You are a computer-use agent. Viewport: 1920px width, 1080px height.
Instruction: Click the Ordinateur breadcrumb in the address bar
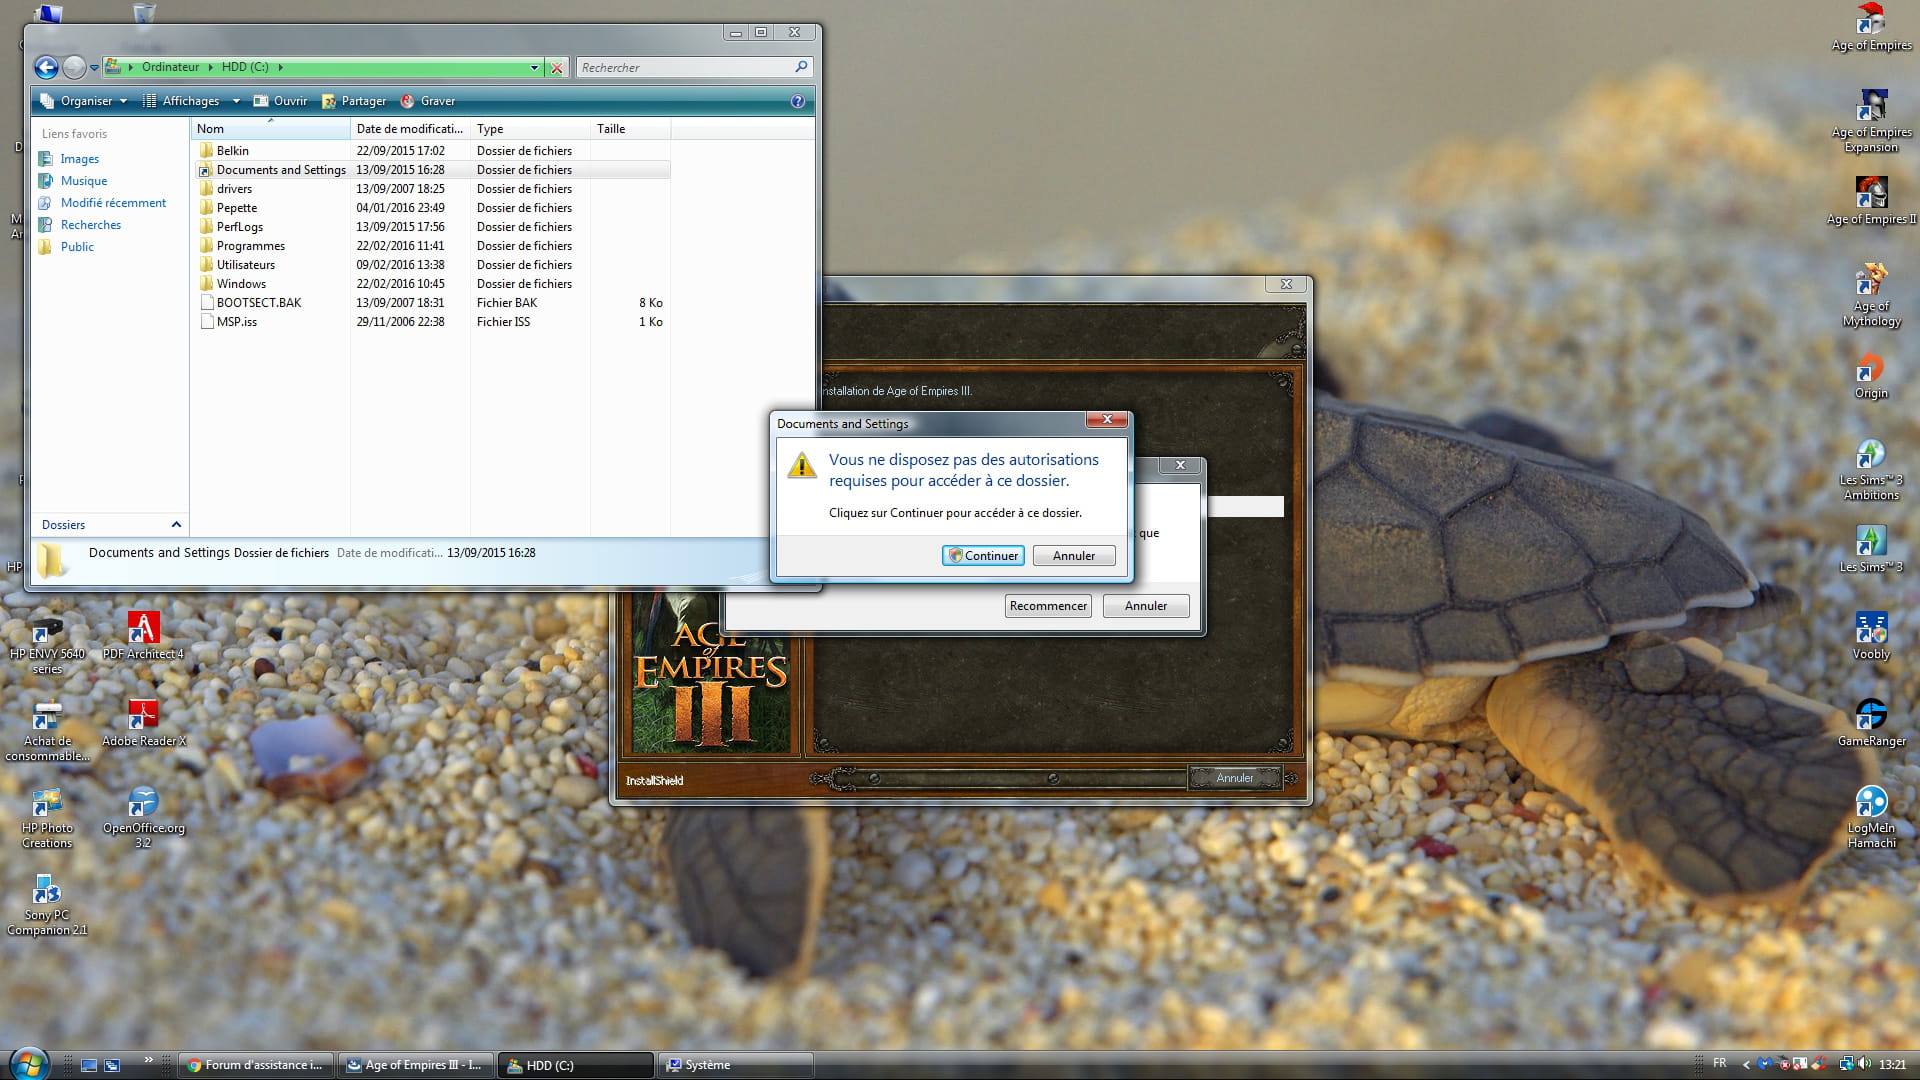(x=170, y=67)
